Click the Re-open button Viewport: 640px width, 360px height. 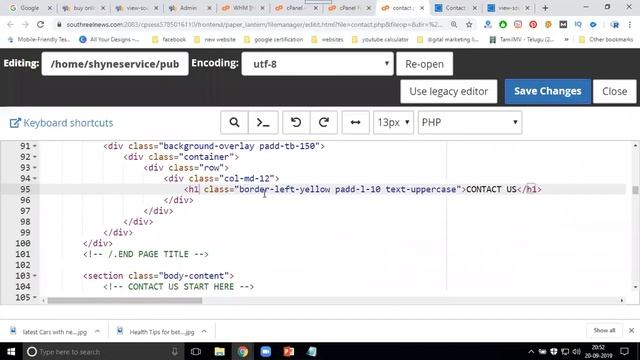coord(424,64)
